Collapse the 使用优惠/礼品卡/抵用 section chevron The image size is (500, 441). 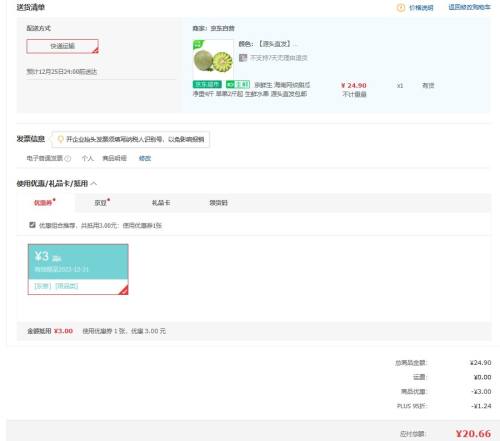click(94, 183)
